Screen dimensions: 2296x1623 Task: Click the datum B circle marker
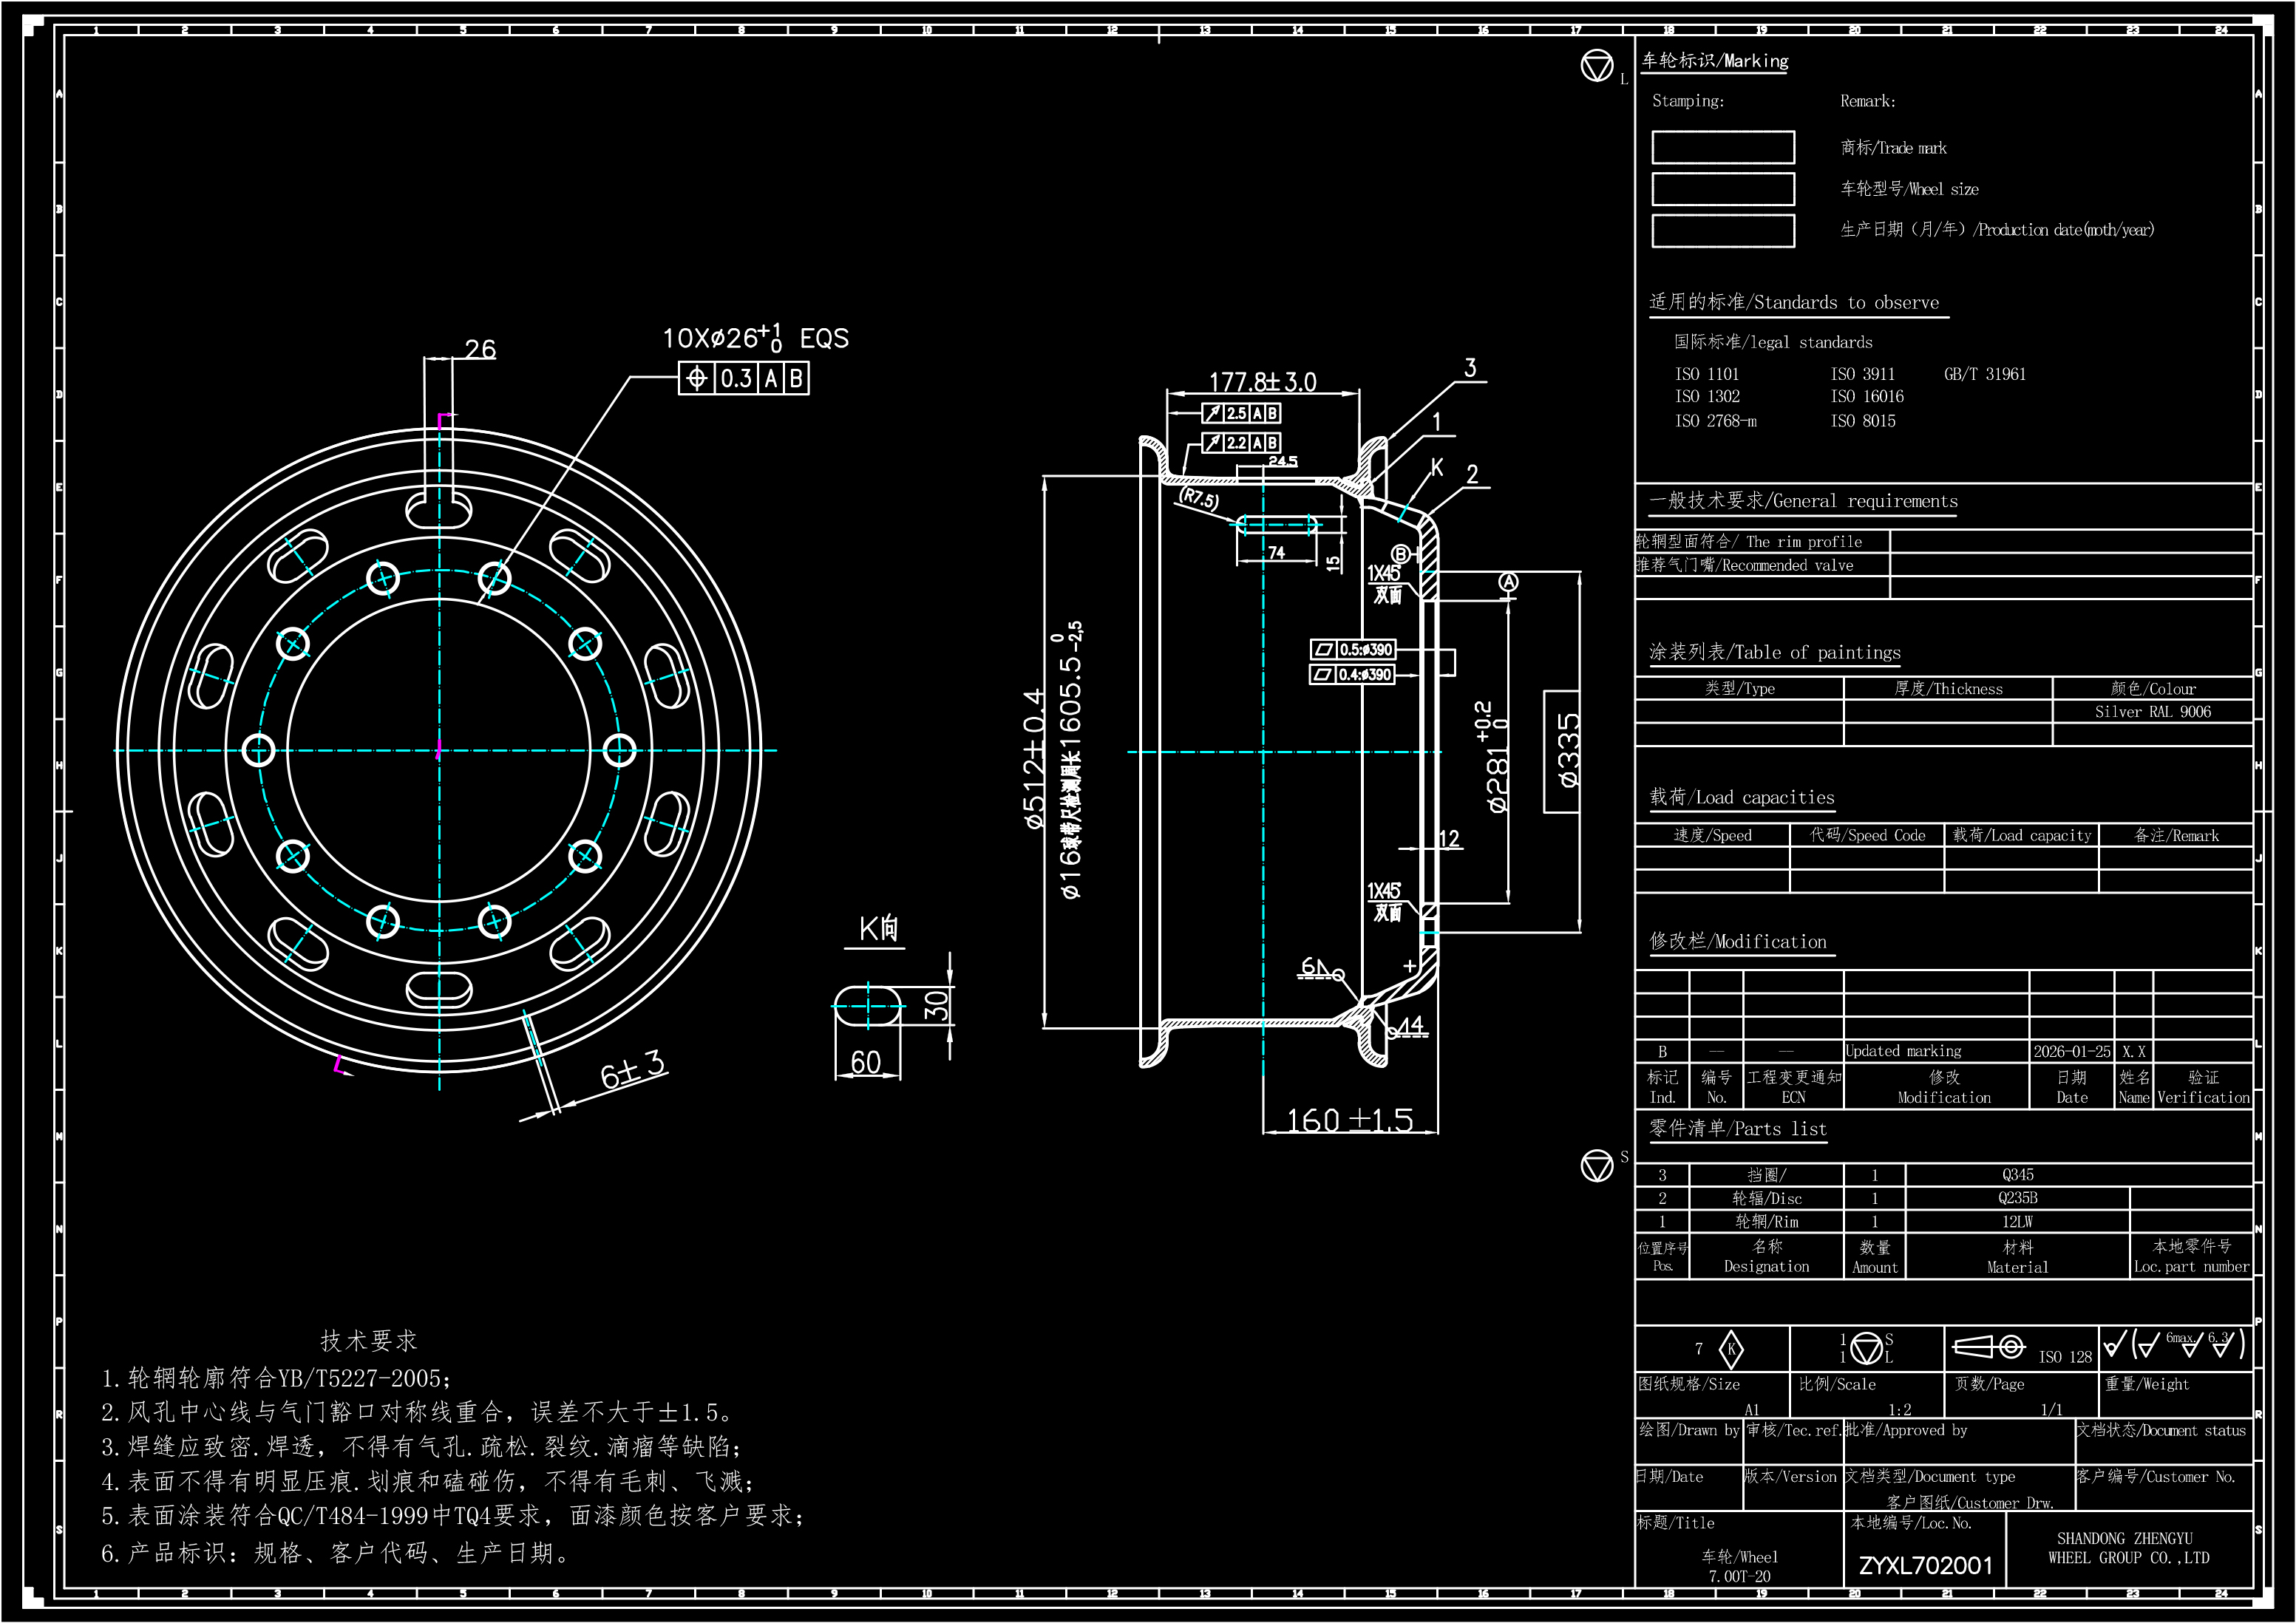[1401, 554]
